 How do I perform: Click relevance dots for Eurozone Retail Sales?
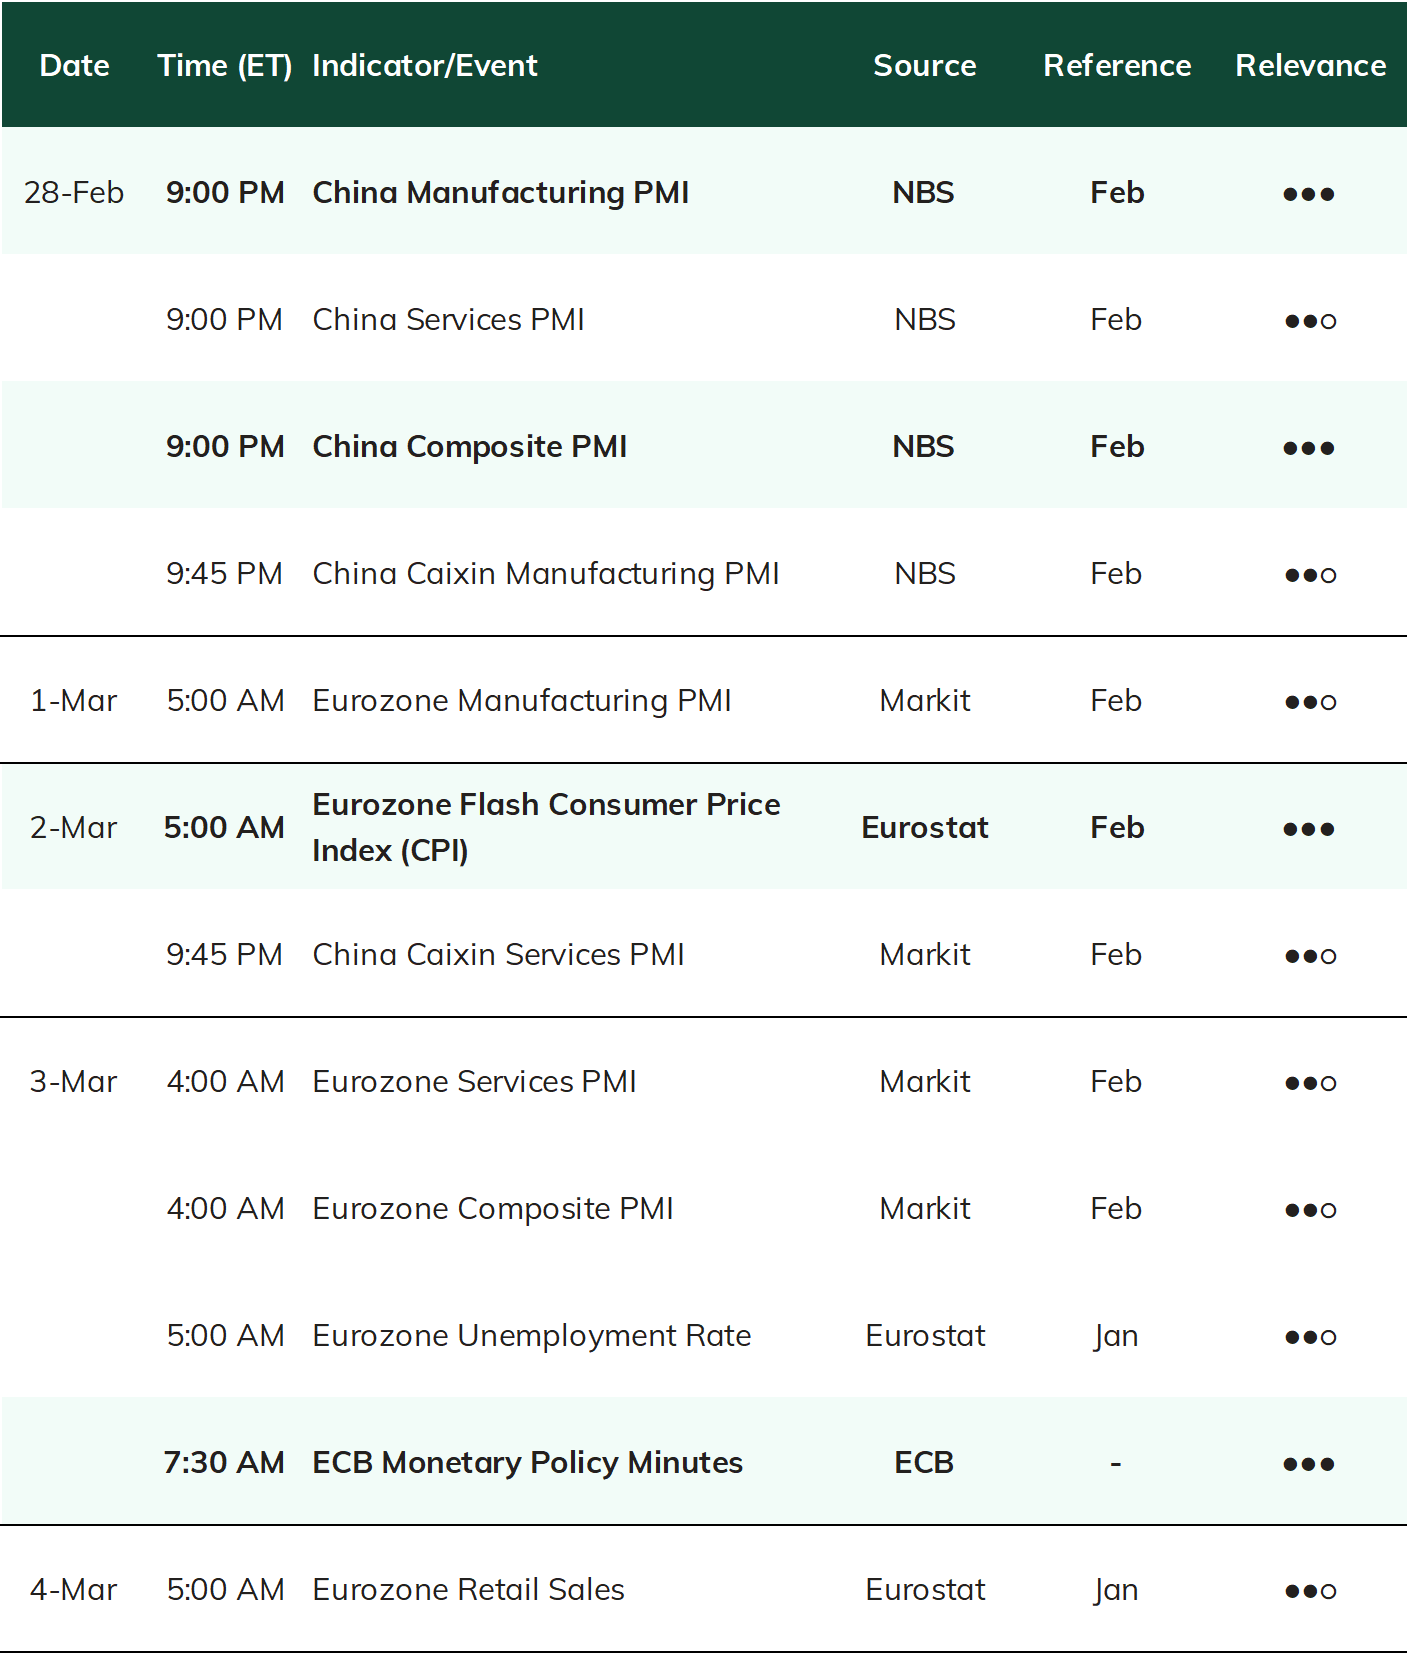(x=1310, y=1591)
